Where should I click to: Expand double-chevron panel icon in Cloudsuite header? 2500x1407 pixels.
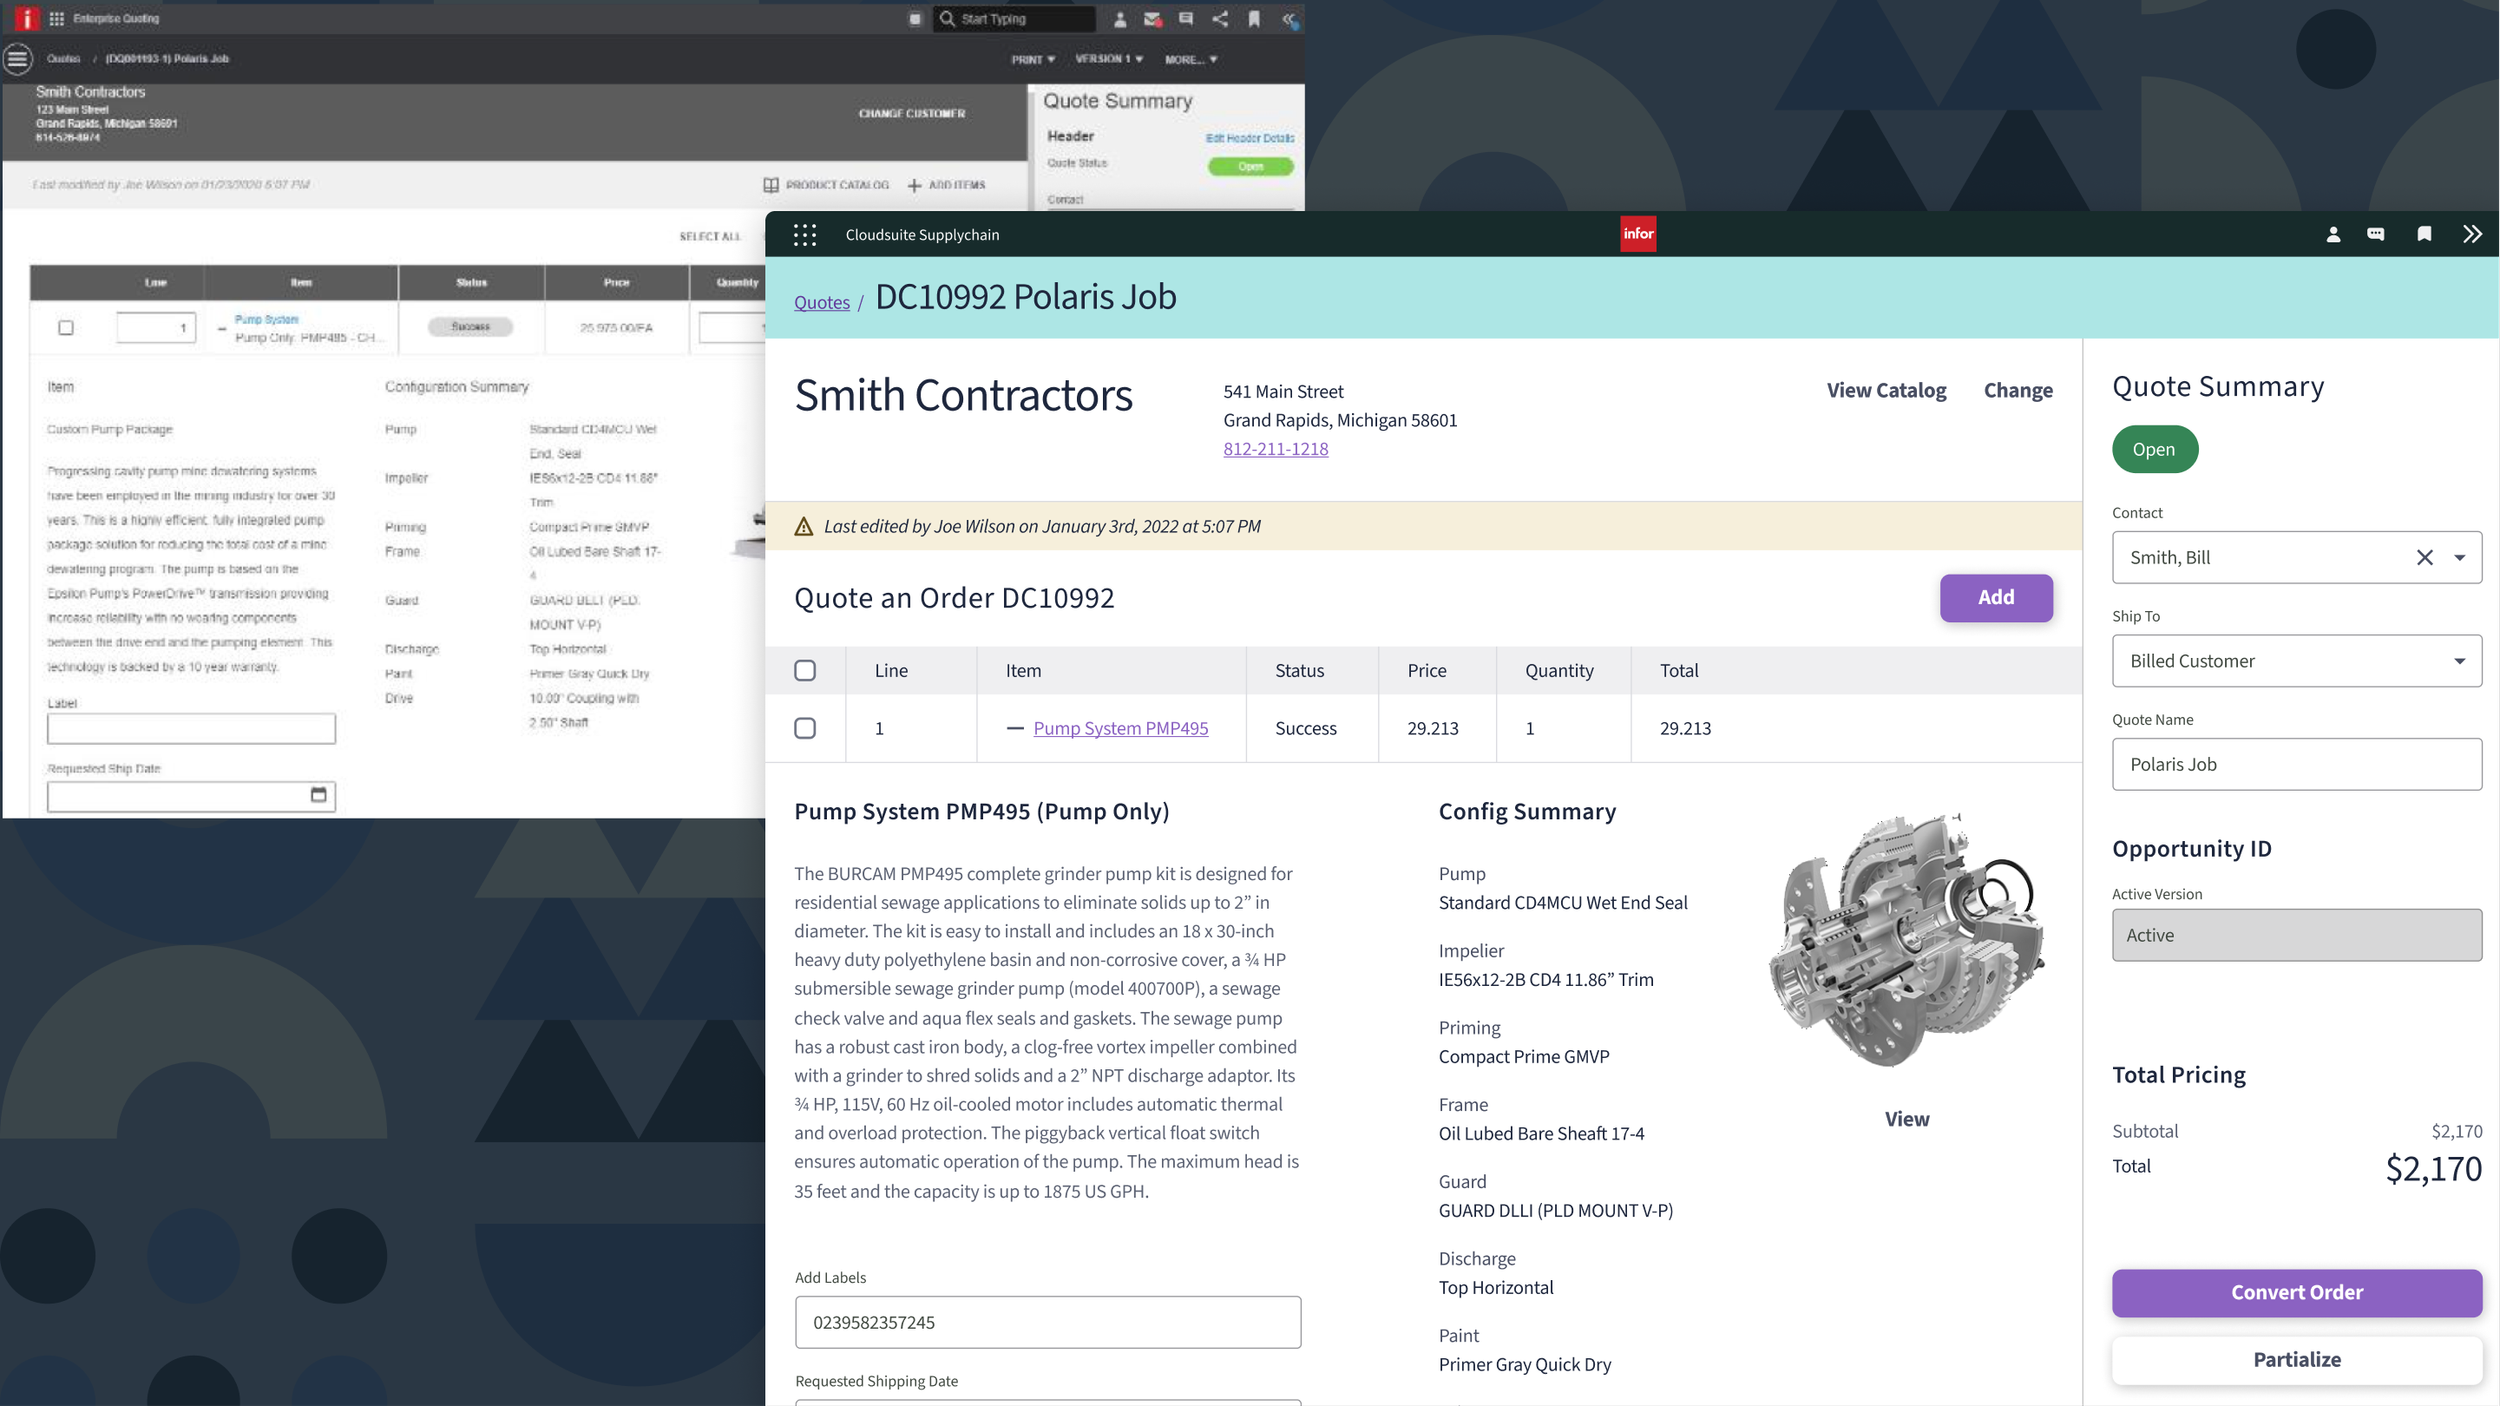click(2472, 234)
